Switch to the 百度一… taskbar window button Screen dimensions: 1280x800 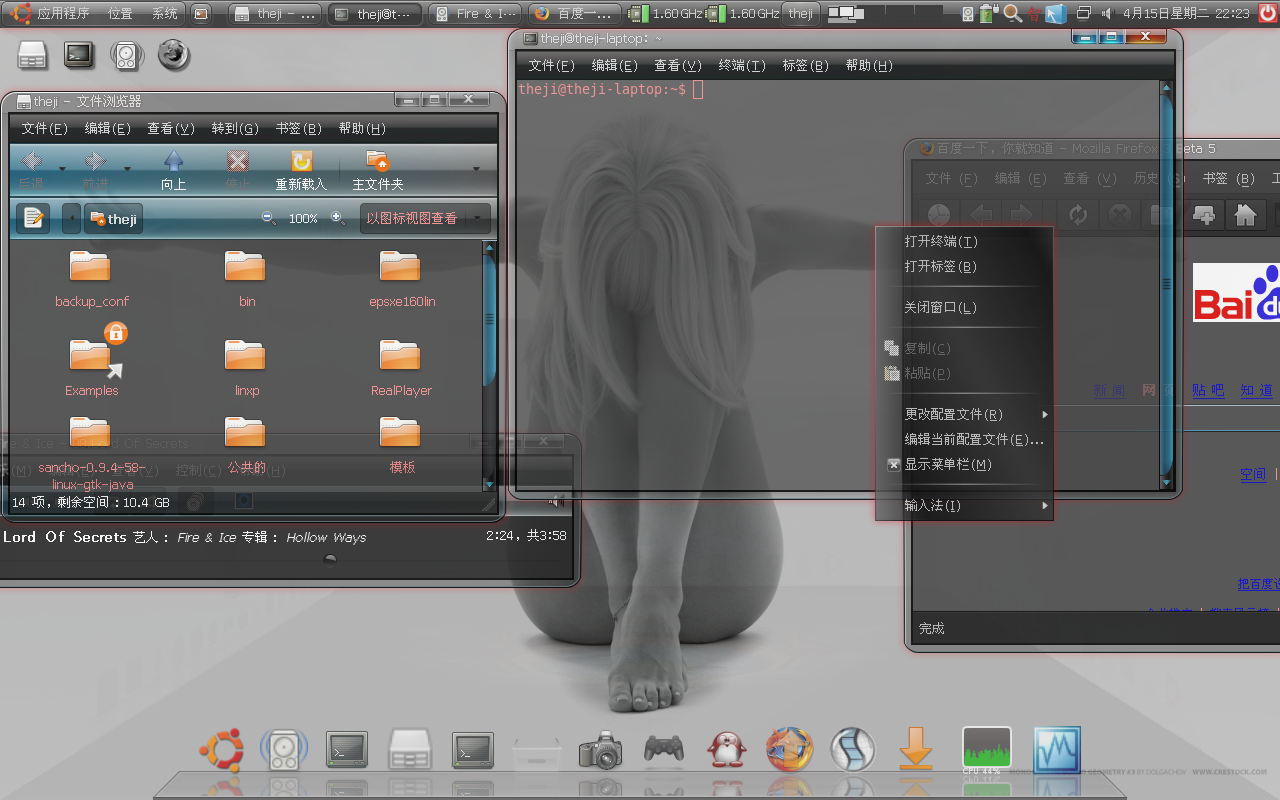coord(574,13)
